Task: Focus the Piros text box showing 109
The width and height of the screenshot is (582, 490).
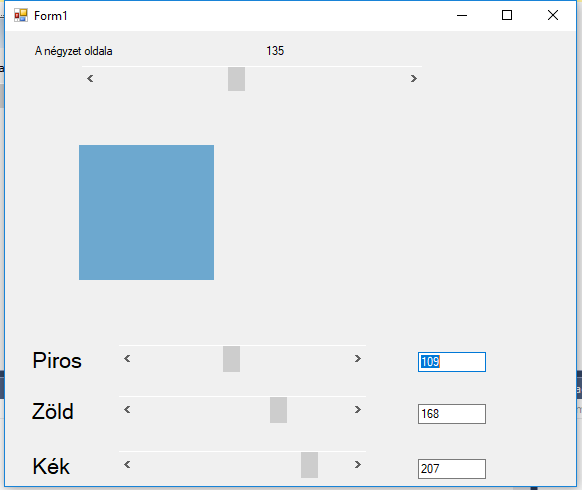Action: [452, 362]
